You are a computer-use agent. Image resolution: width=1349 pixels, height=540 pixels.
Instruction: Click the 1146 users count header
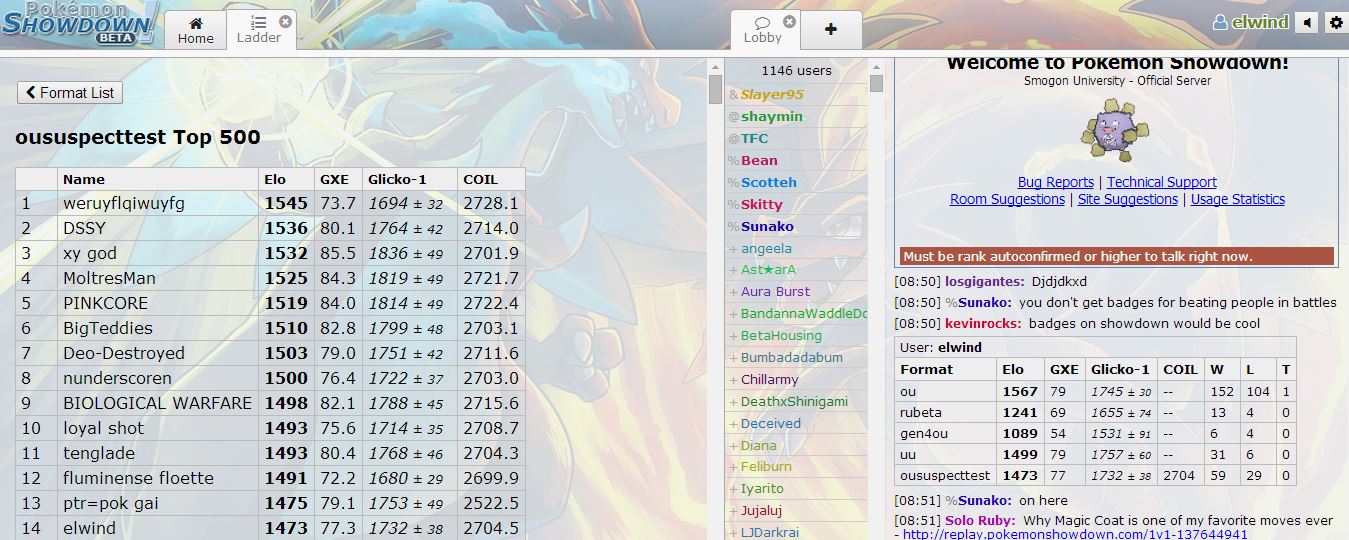796,71
